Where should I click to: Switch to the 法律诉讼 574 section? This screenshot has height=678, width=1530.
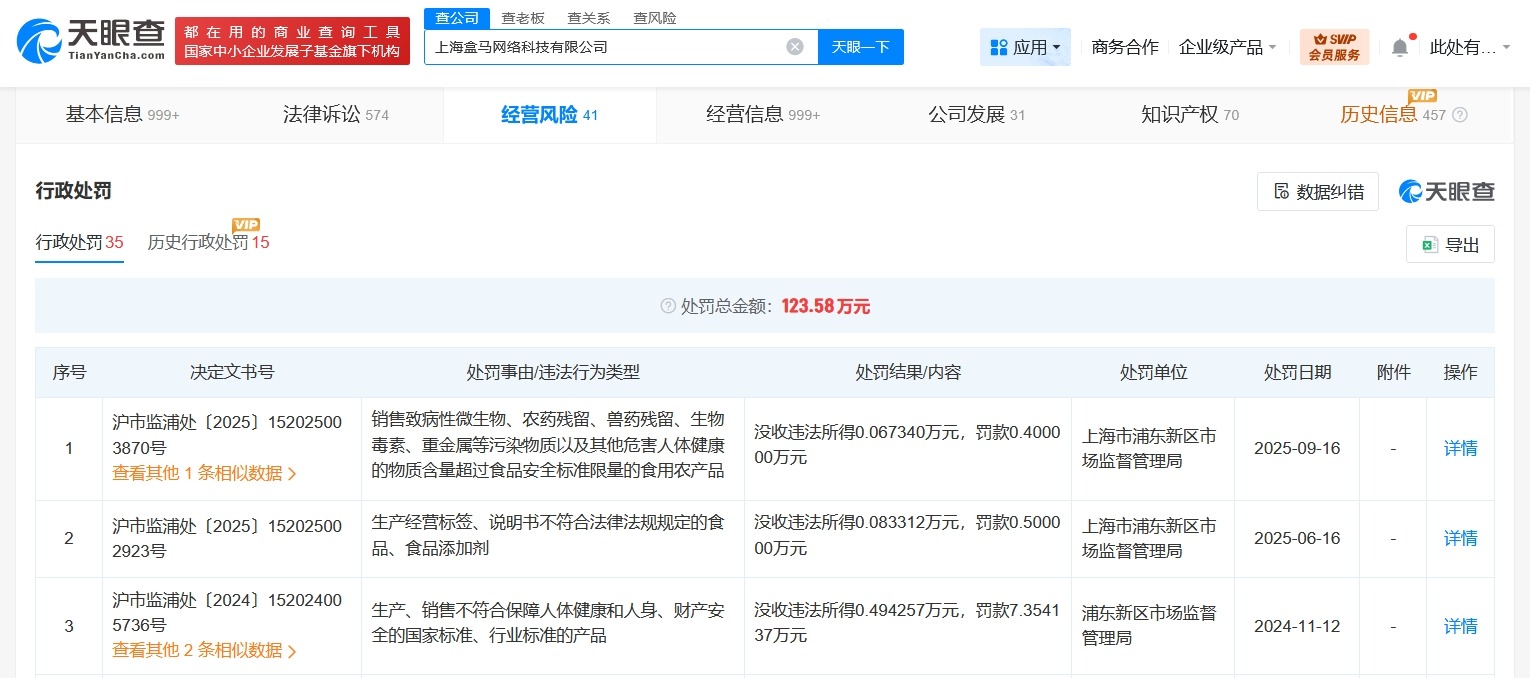334,114
